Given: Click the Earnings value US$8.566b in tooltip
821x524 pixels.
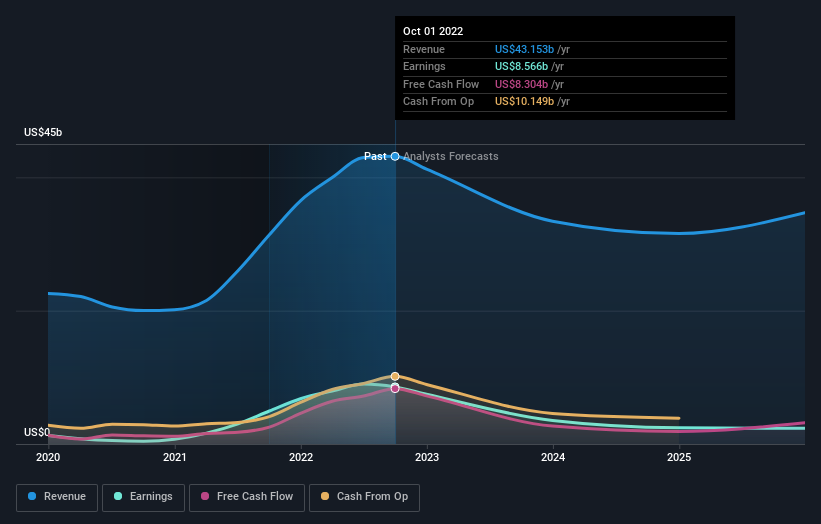Looking at the screenshot, I should click(522, 66).
